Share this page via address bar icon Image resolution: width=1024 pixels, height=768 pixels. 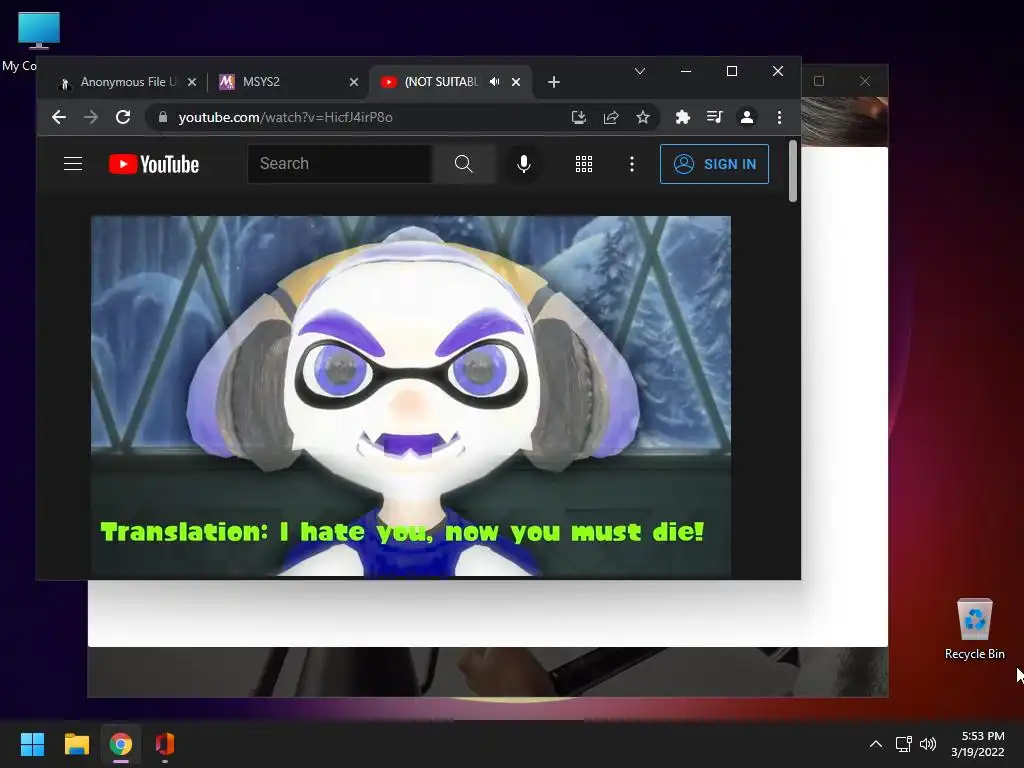611,117
